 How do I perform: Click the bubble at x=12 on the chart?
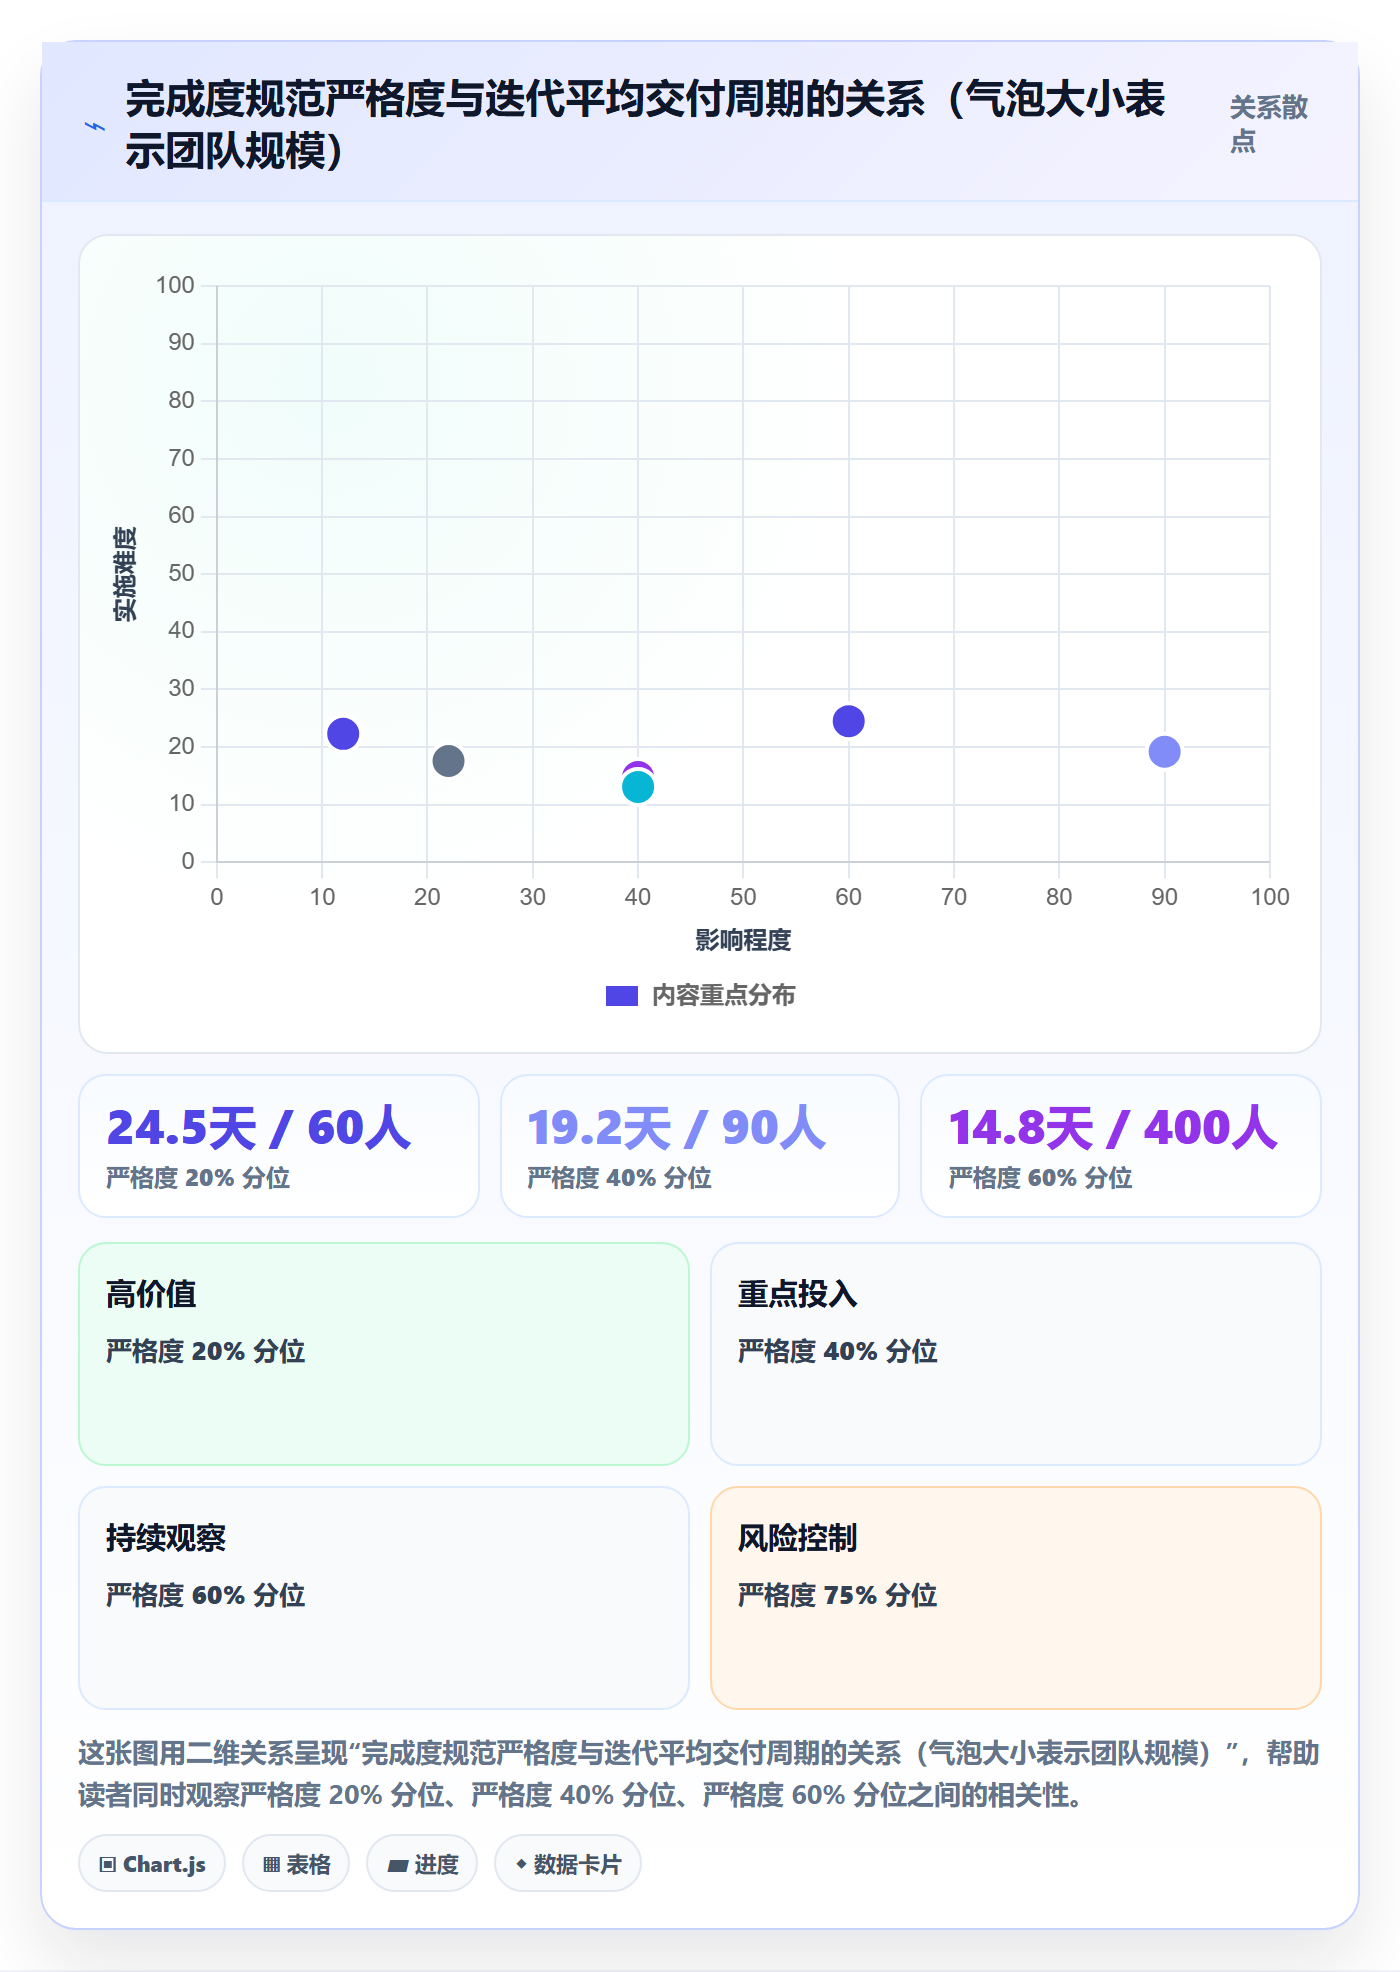point(343,734)
